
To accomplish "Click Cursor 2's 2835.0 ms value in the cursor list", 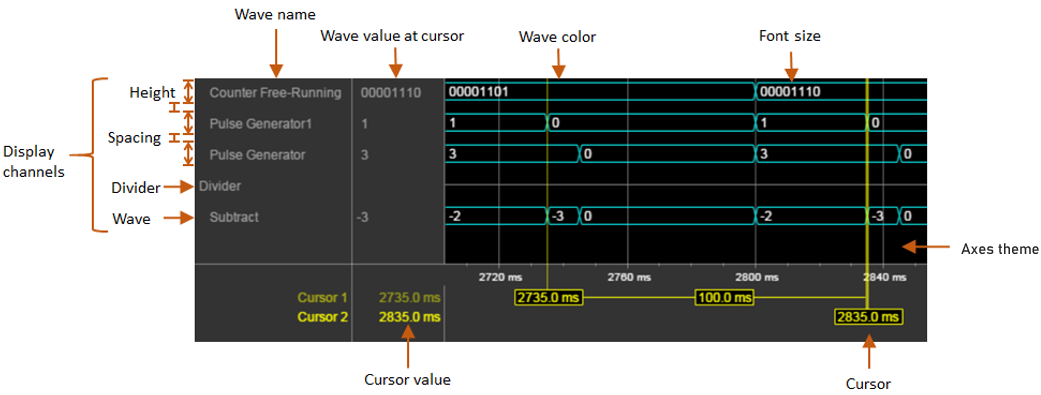I will click(409, 317).
